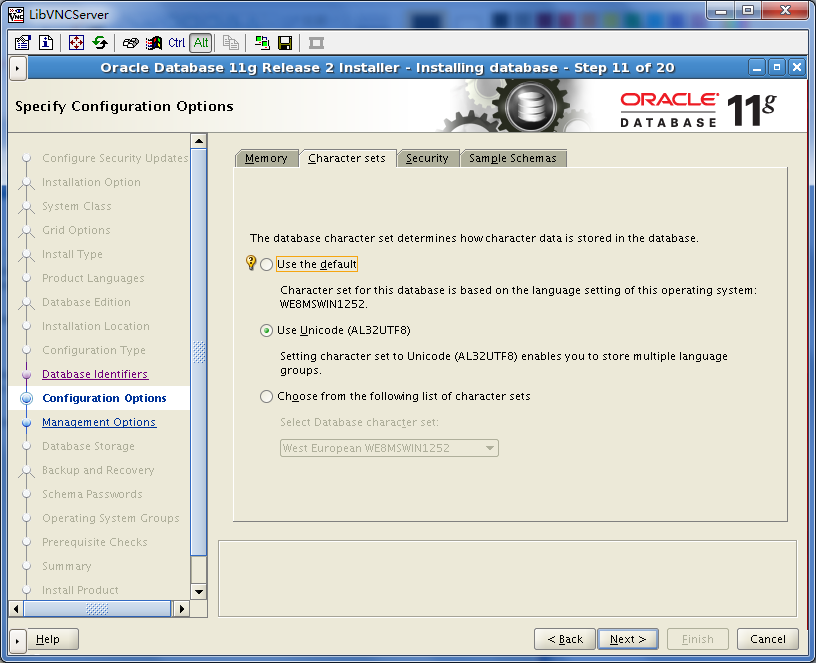Click the empty message area below tabs
The image size is (816, 663).
[x=507, y=579]
